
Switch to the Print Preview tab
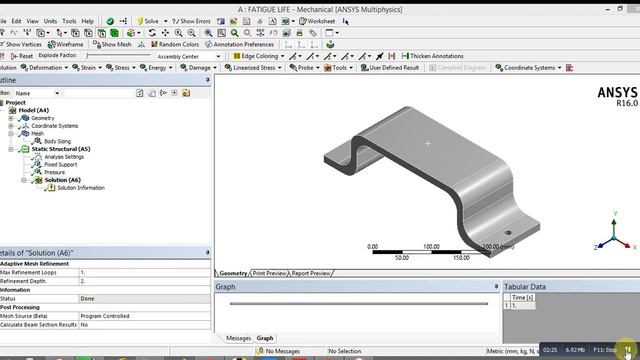point(269,273)
